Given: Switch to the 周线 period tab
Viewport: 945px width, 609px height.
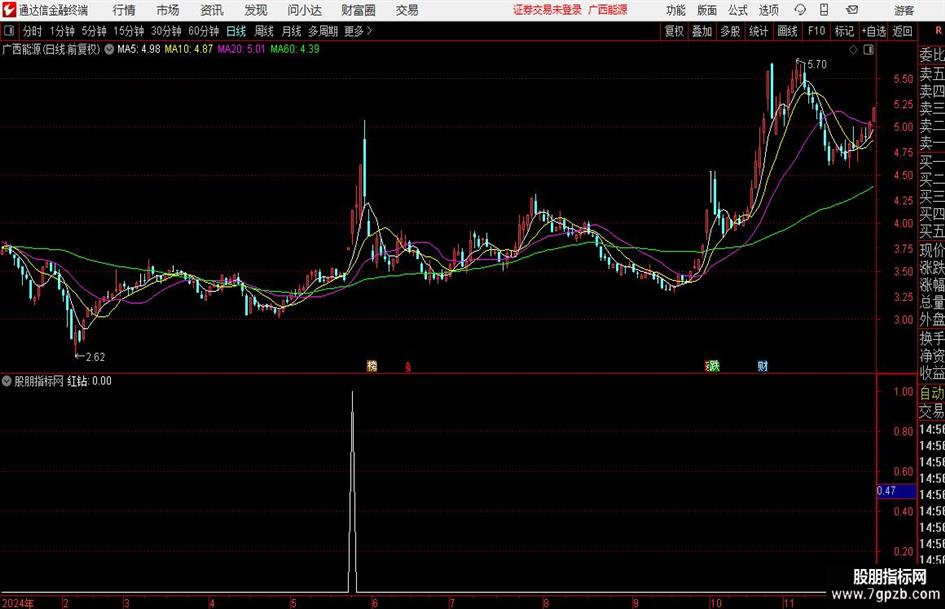Looking at the screenshot, I should point(264,31).
